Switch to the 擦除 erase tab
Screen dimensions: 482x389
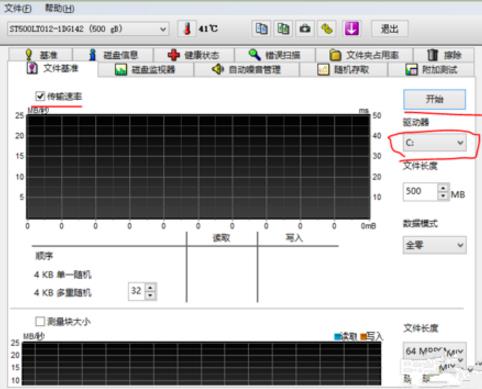pos(444,55)
